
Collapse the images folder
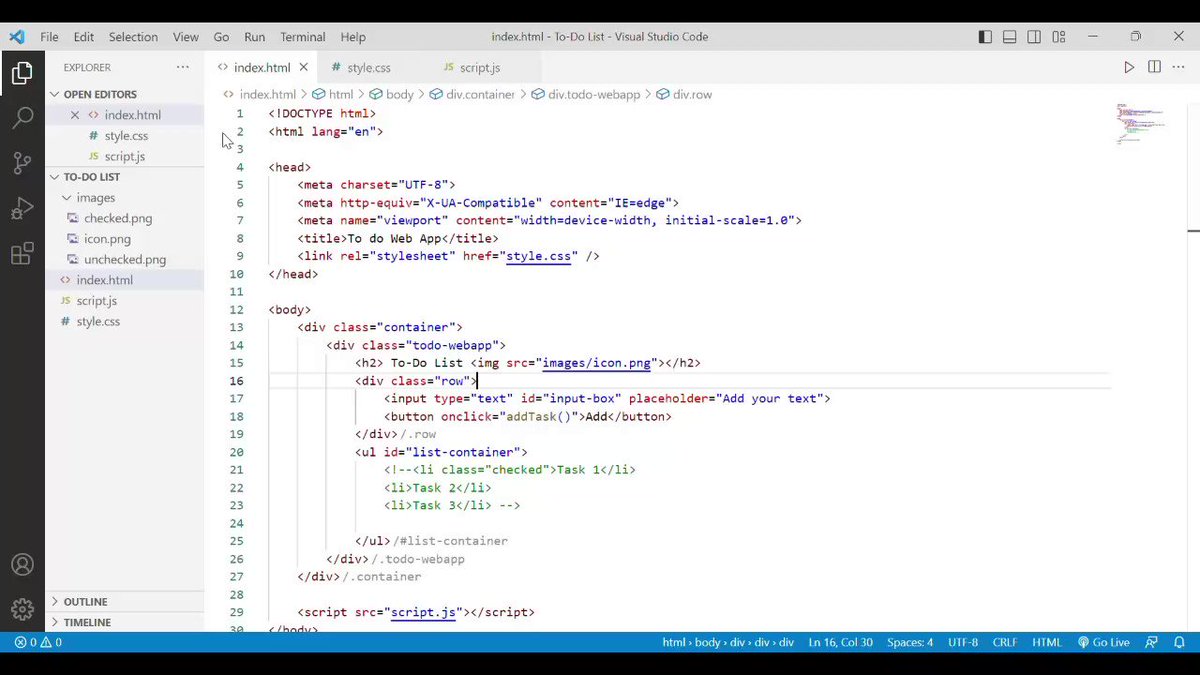click(x=96, y=198)
